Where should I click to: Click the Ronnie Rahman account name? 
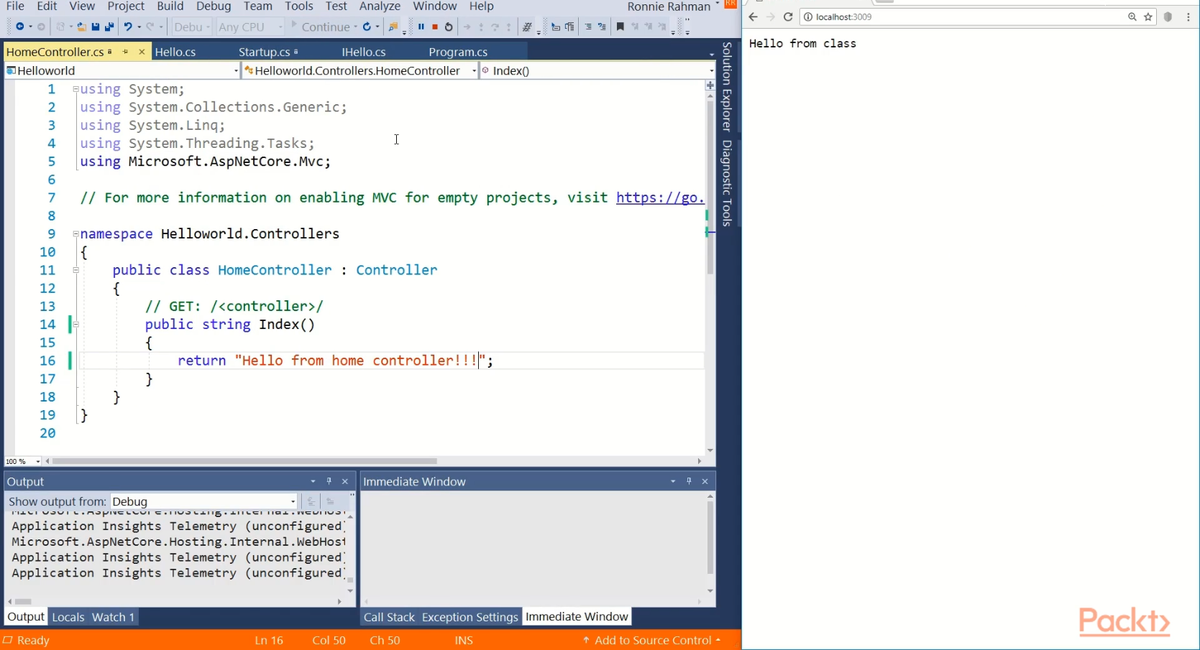point(669,6)
